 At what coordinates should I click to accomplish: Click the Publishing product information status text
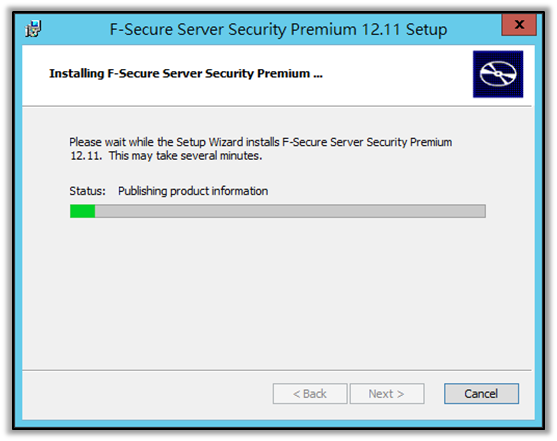[x=193, y=191]
